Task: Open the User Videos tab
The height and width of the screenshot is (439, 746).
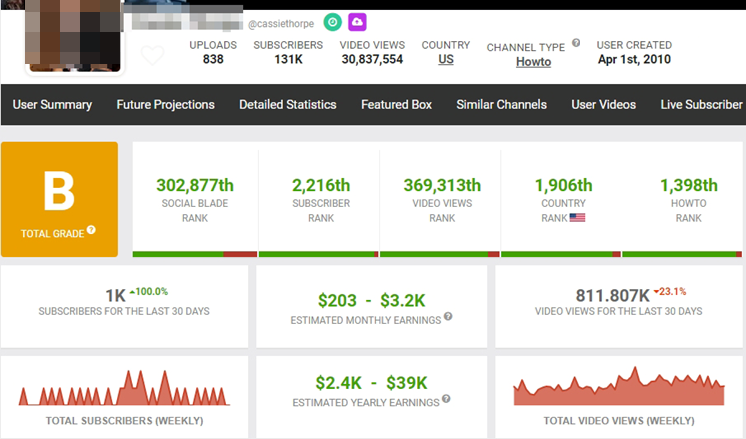Action: point(603,104)
